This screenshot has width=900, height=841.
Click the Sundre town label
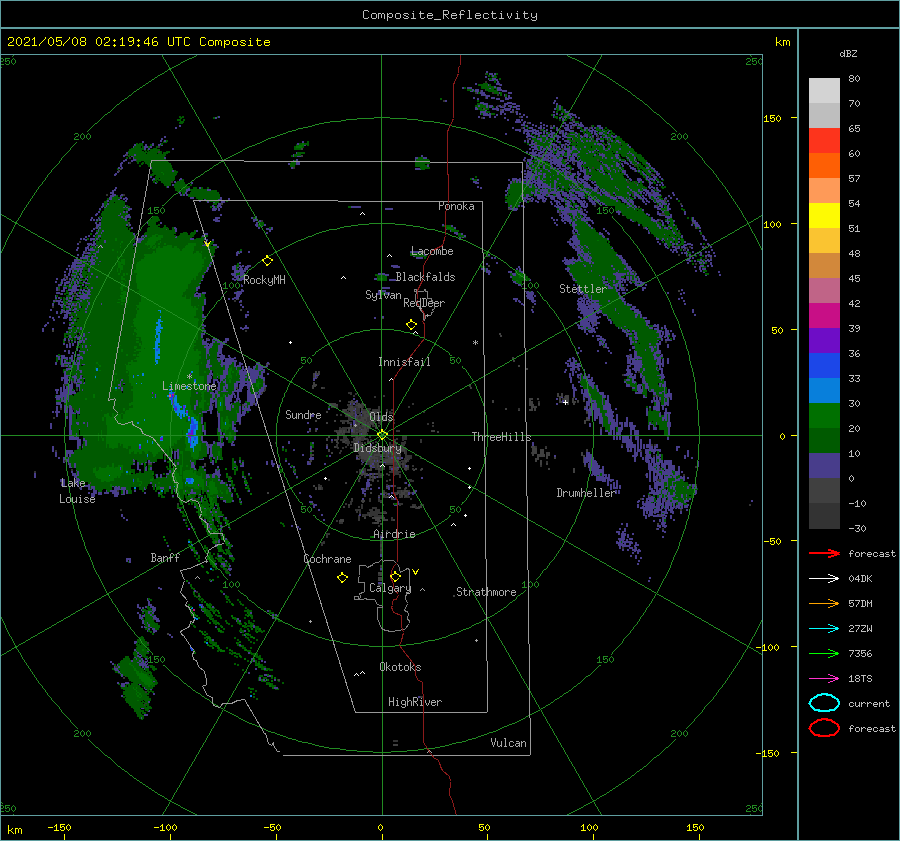pyautogui.click(x=303, y=414)
